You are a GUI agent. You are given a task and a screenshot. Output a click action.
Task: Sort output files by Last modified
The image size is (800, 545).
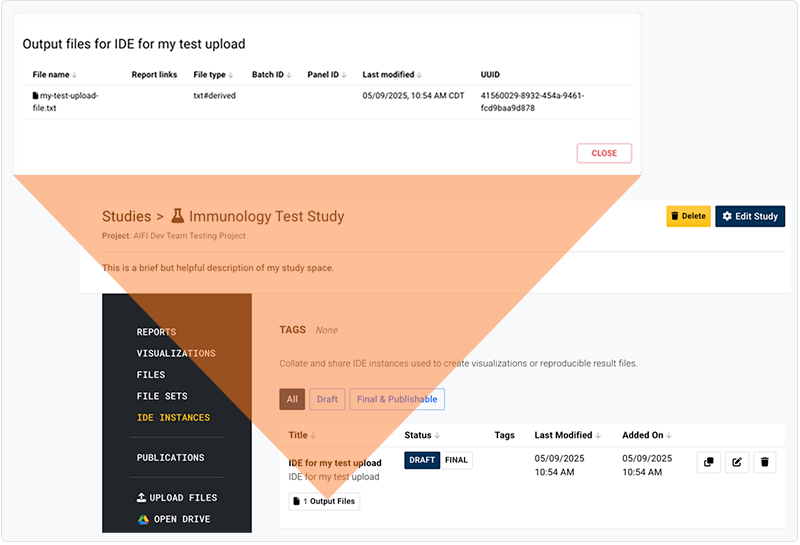(x=390, y=75)
